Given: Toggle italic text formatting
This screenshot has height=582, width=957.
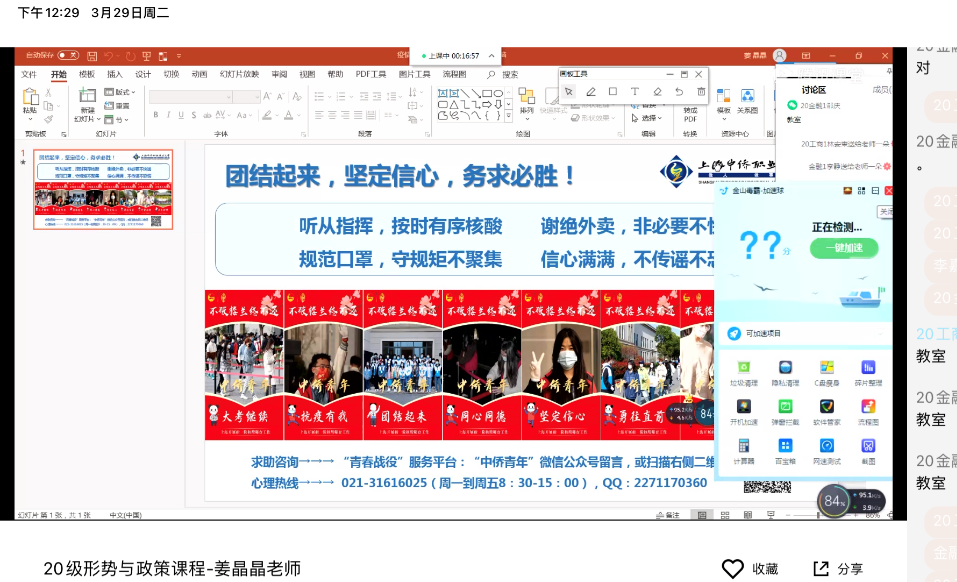Looking at the screenshot, I should [x=169, y=114].
